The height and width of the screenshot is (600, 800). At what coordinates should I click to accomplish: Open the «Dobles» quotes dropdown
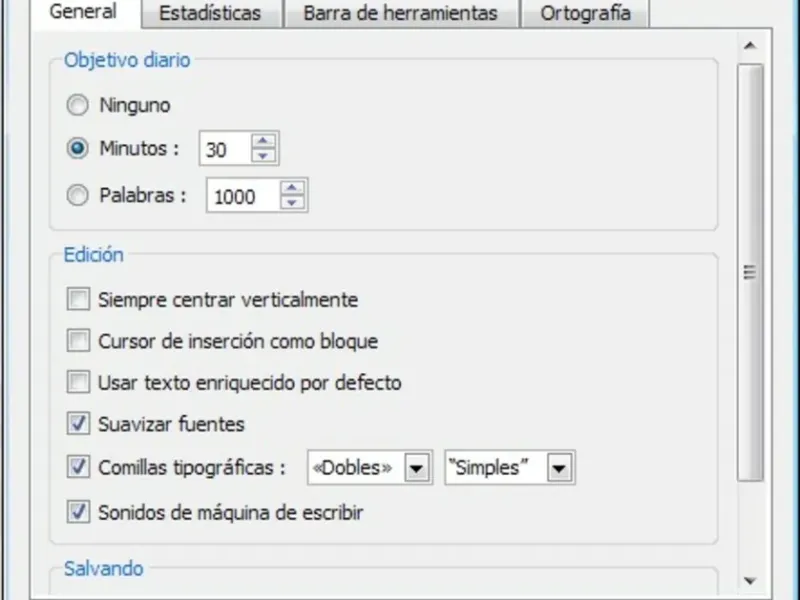pos(418,468)
